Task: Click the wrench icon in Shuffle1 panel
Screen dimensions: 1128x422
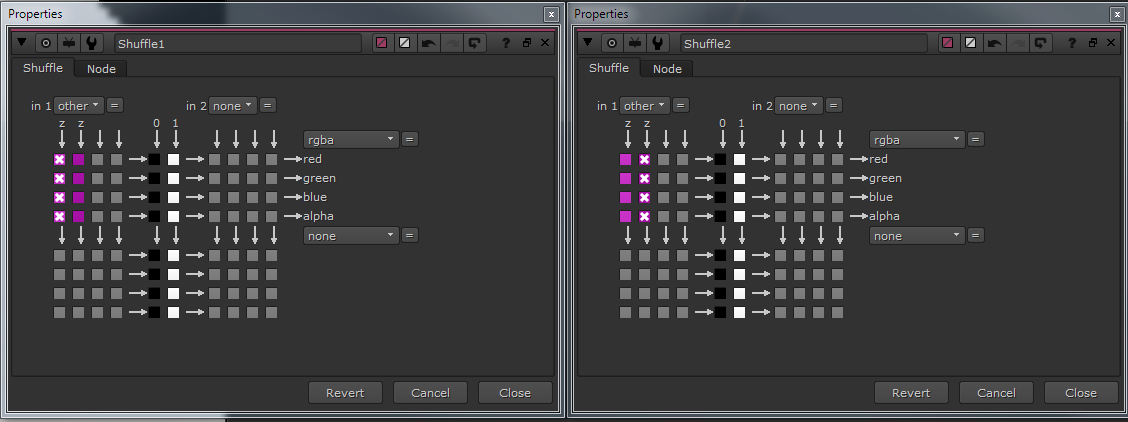Action: click(91, 43)
